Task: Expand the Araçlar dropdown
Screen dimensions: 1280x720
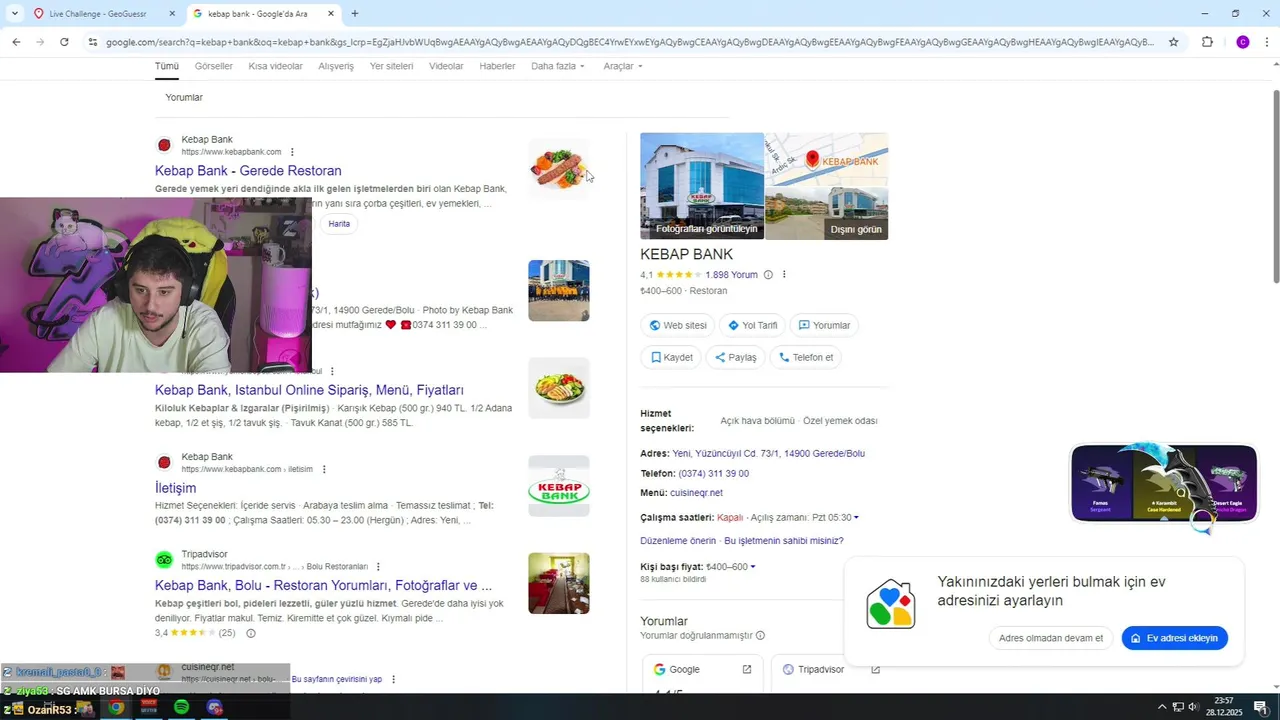Action: 623,66
